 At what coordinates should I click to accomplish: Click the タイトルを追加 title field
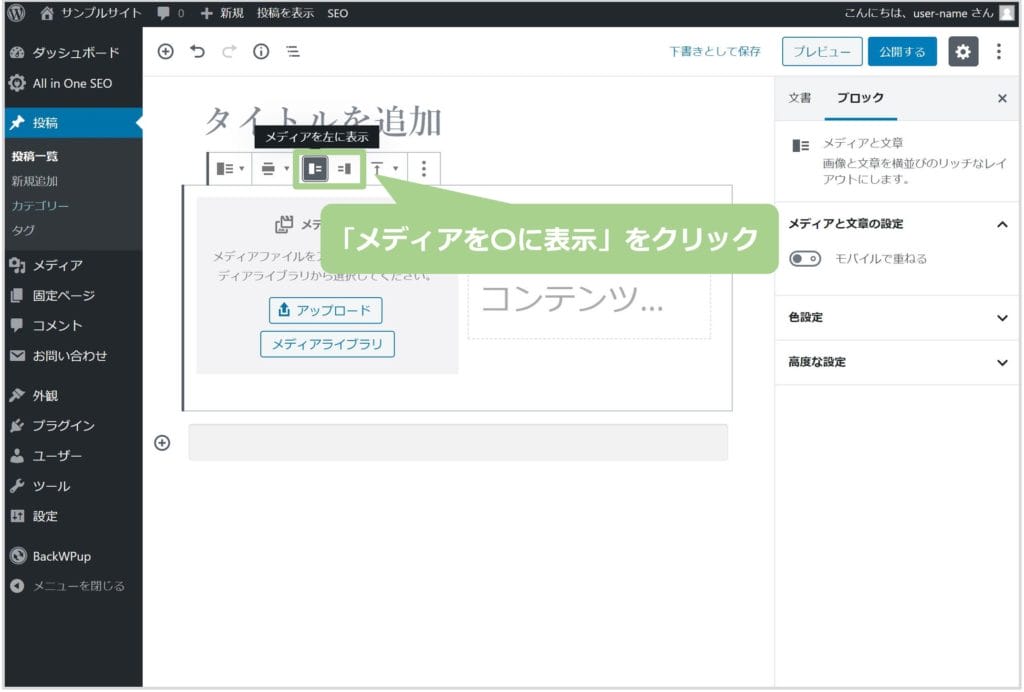(324, 121)
